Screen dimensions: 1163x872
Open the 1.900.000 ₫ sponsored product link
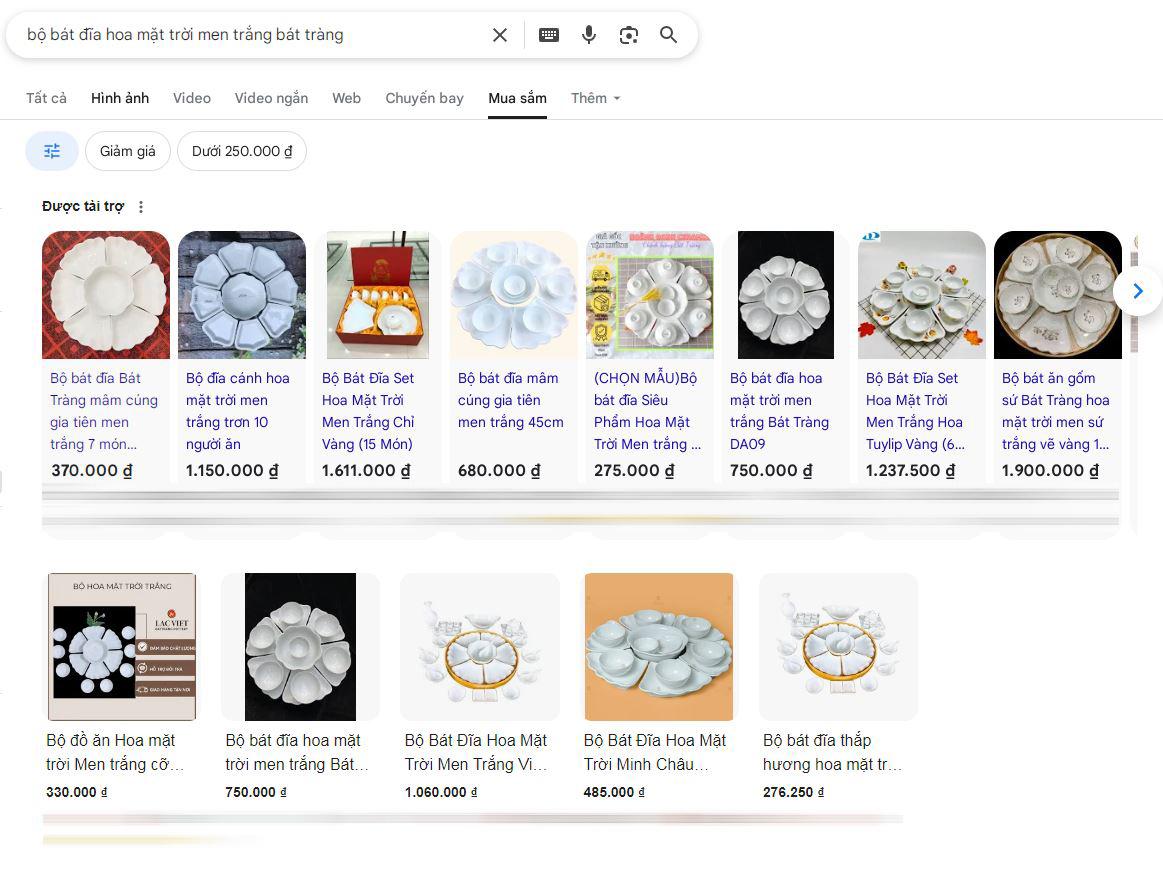[1056, 410]
